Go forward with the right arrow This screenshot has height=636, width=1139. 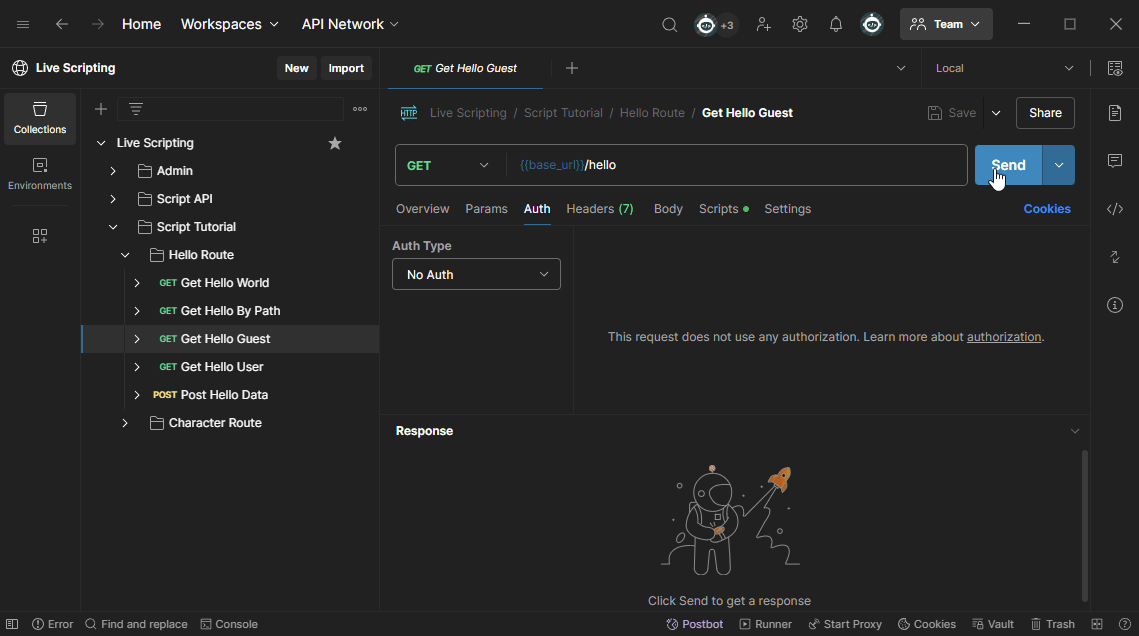tap(97, 24)
